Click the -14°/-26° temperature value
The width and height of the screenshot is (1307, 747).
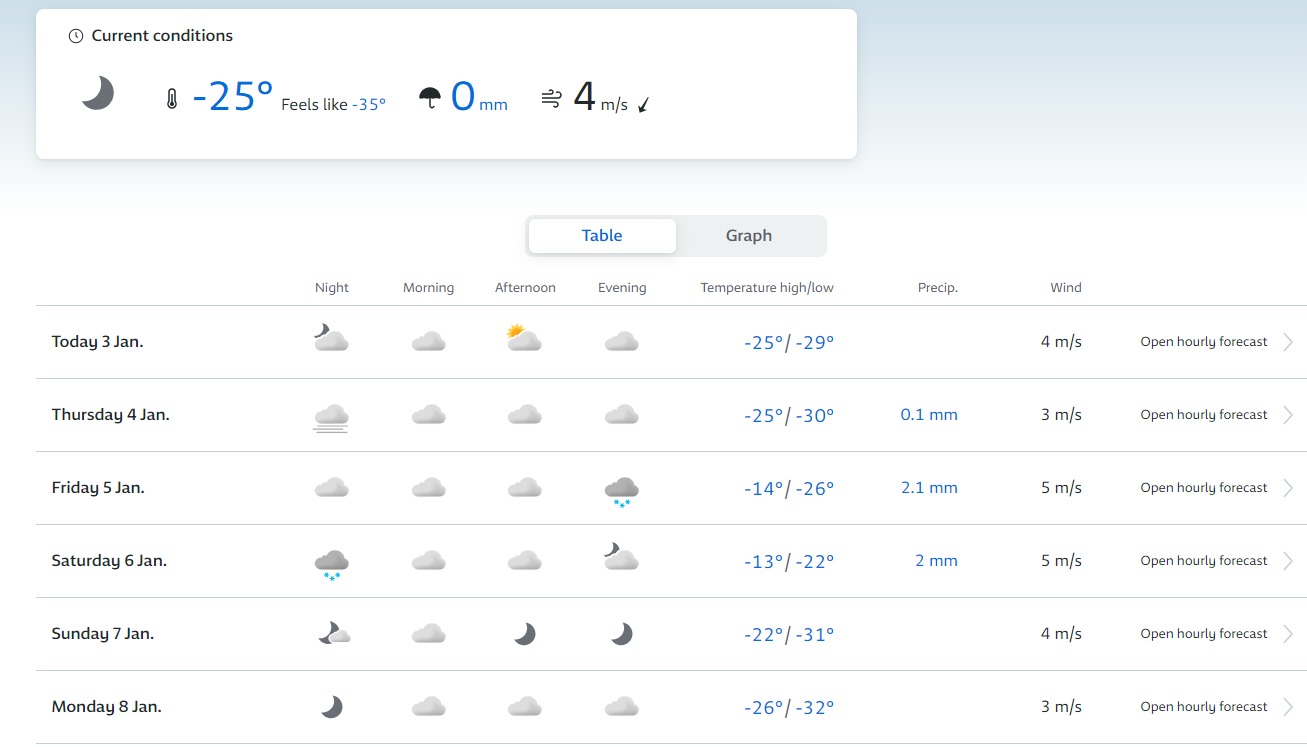[x=789, y=489]
